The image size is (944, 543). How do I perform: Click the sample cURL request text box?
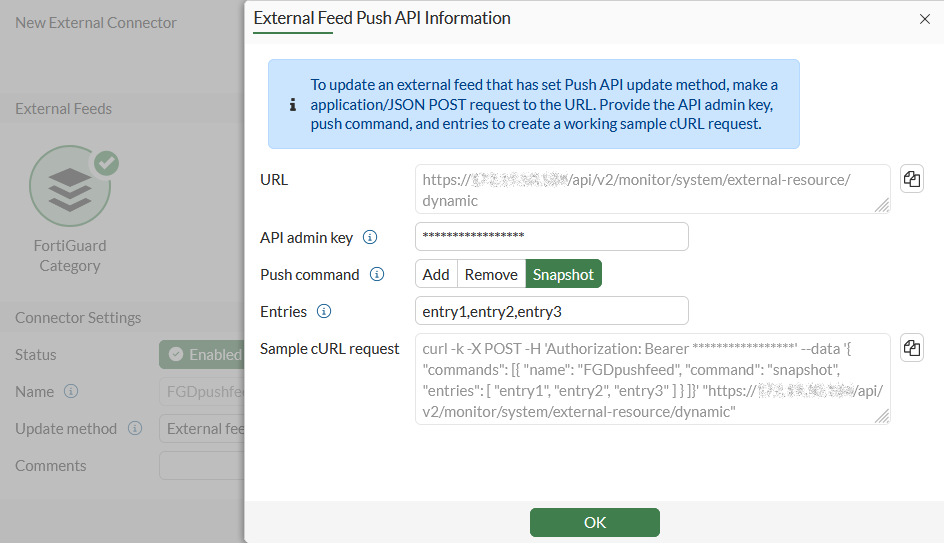pyautogui.click(x=652, y=379)
